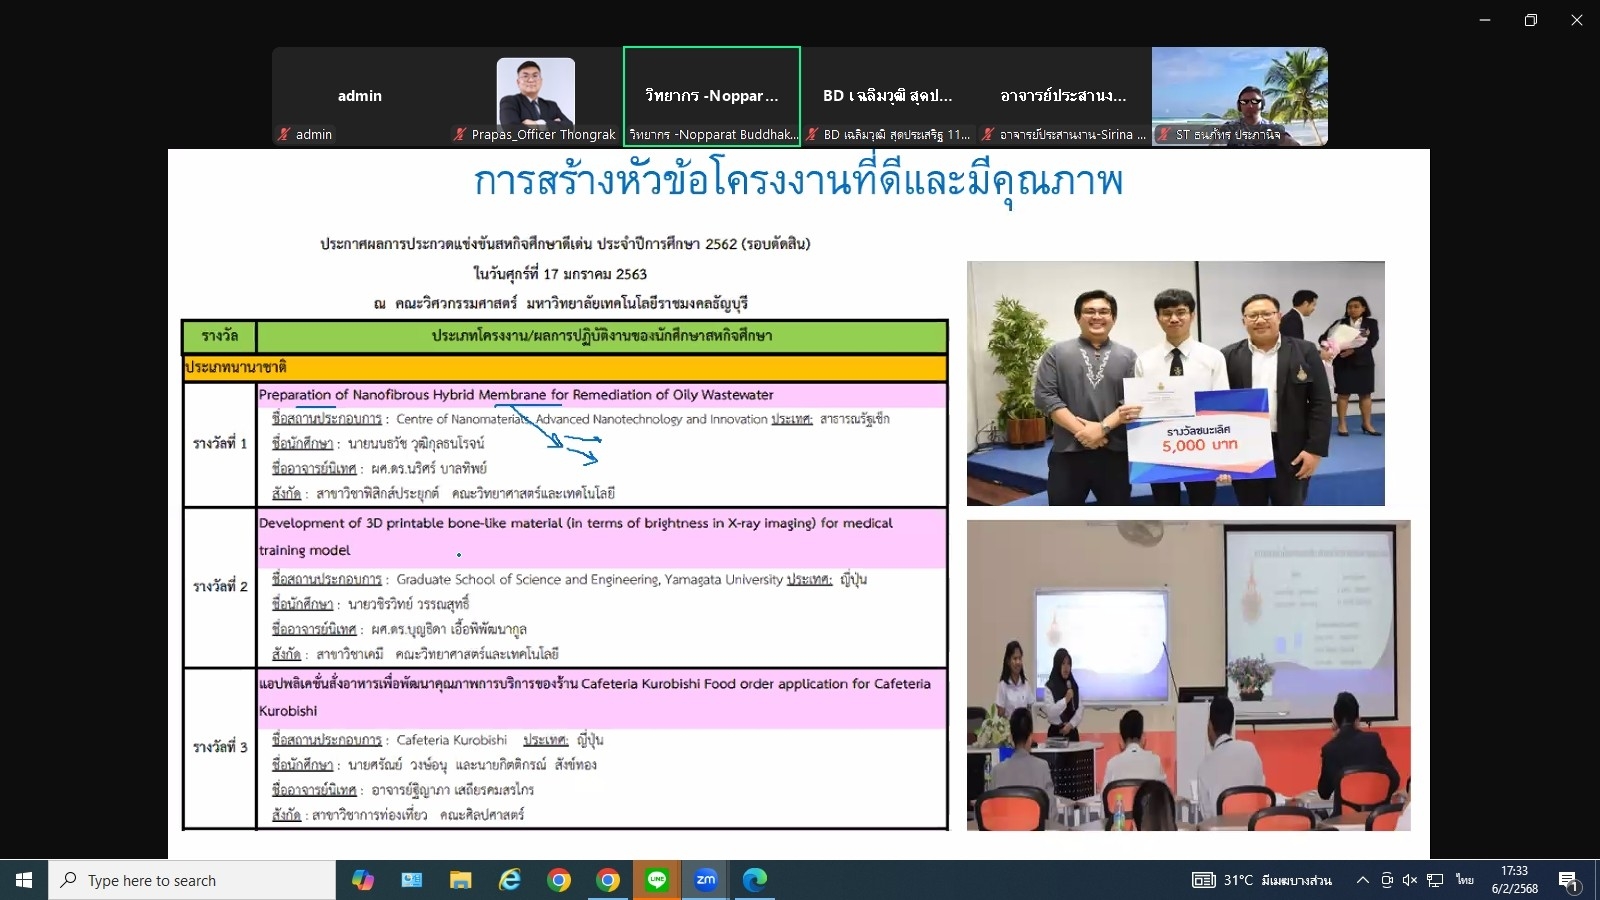
Task: Click the muted speaker volume icon
Action: click(1410, 880)
